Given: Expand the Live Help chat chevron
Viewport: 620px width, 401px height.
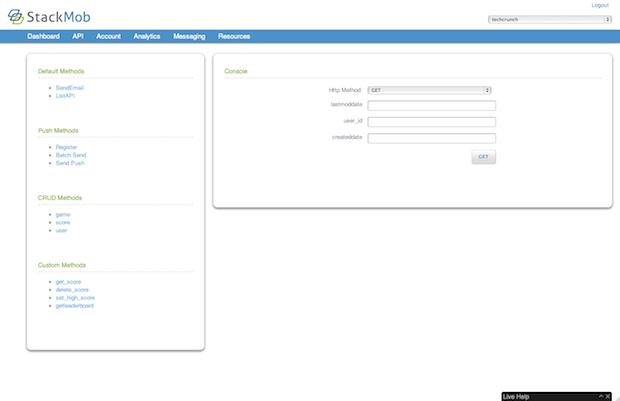Looking at the screenshot, I should (x=601, y=396).
